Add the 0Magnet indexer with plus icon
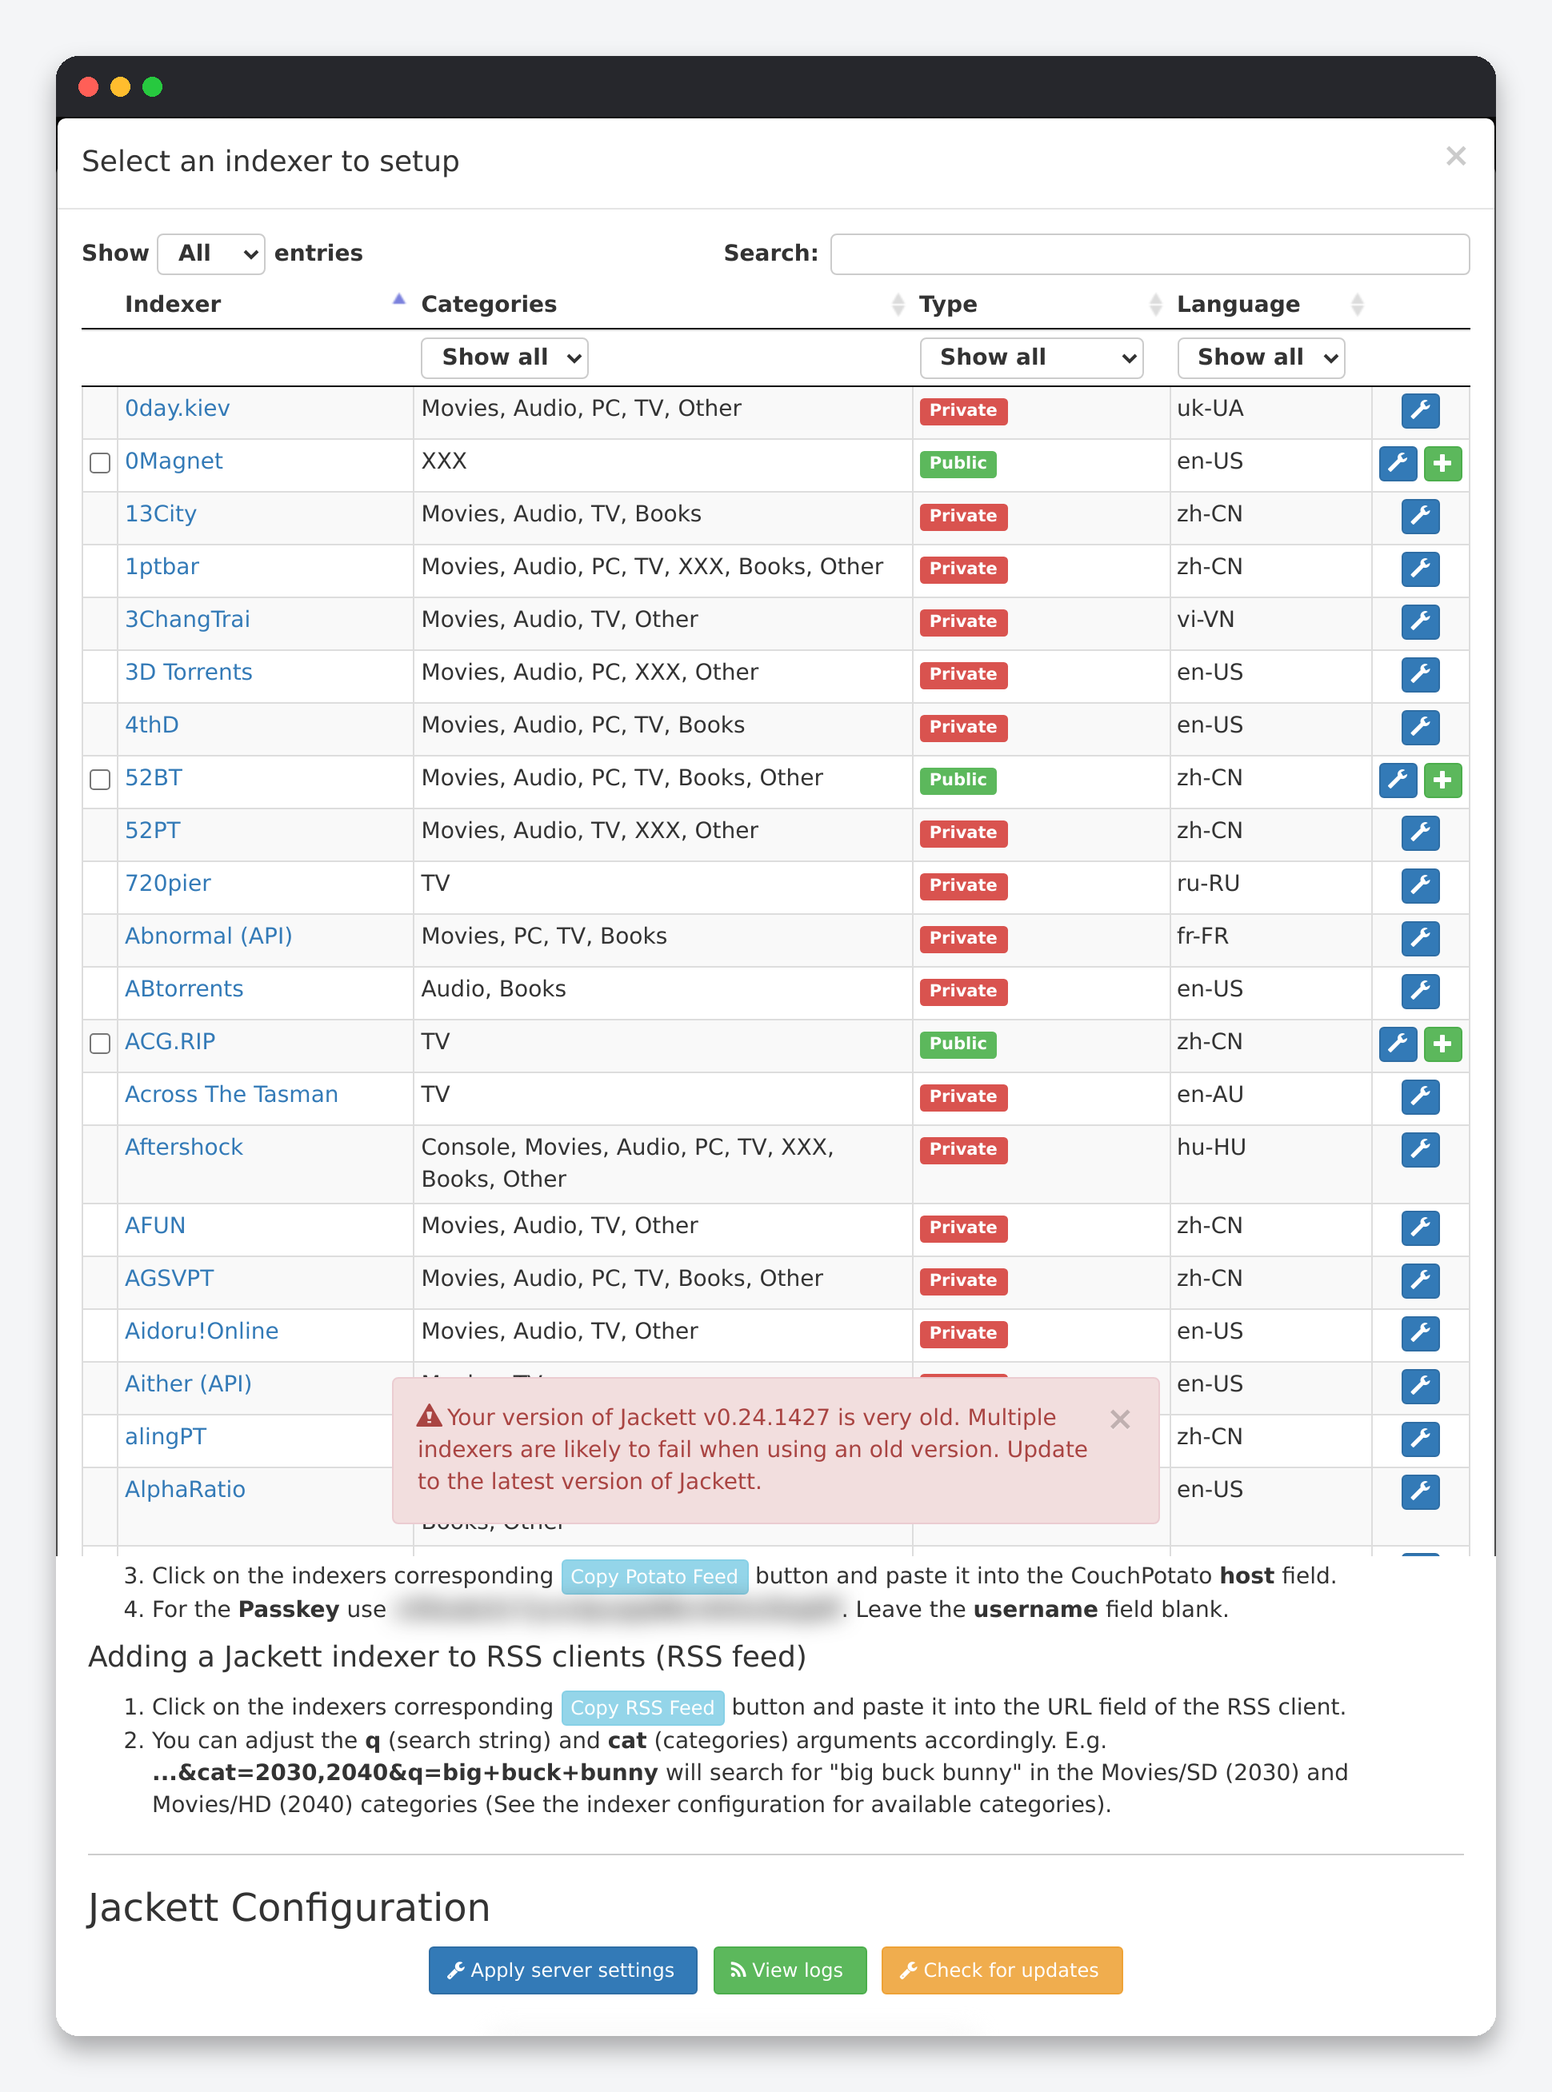This screenshot has height=2092, width=1552. (1442, 463)
